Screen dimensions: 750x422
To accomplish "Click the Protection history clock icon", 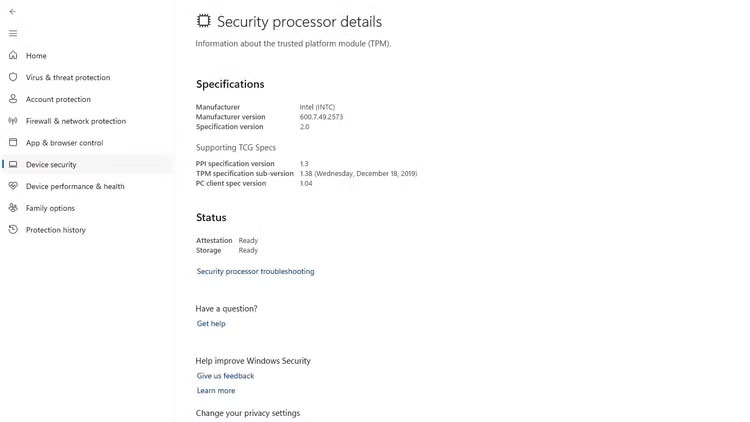I will 13,230.
